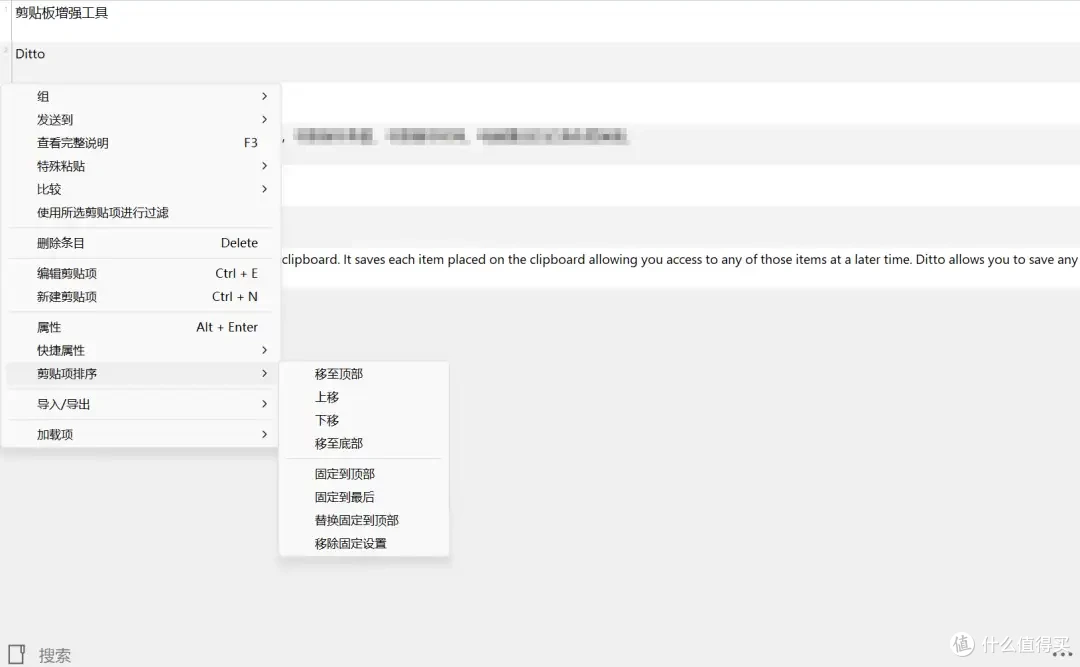Open the 组 submenu

click(x=141, y=96)
